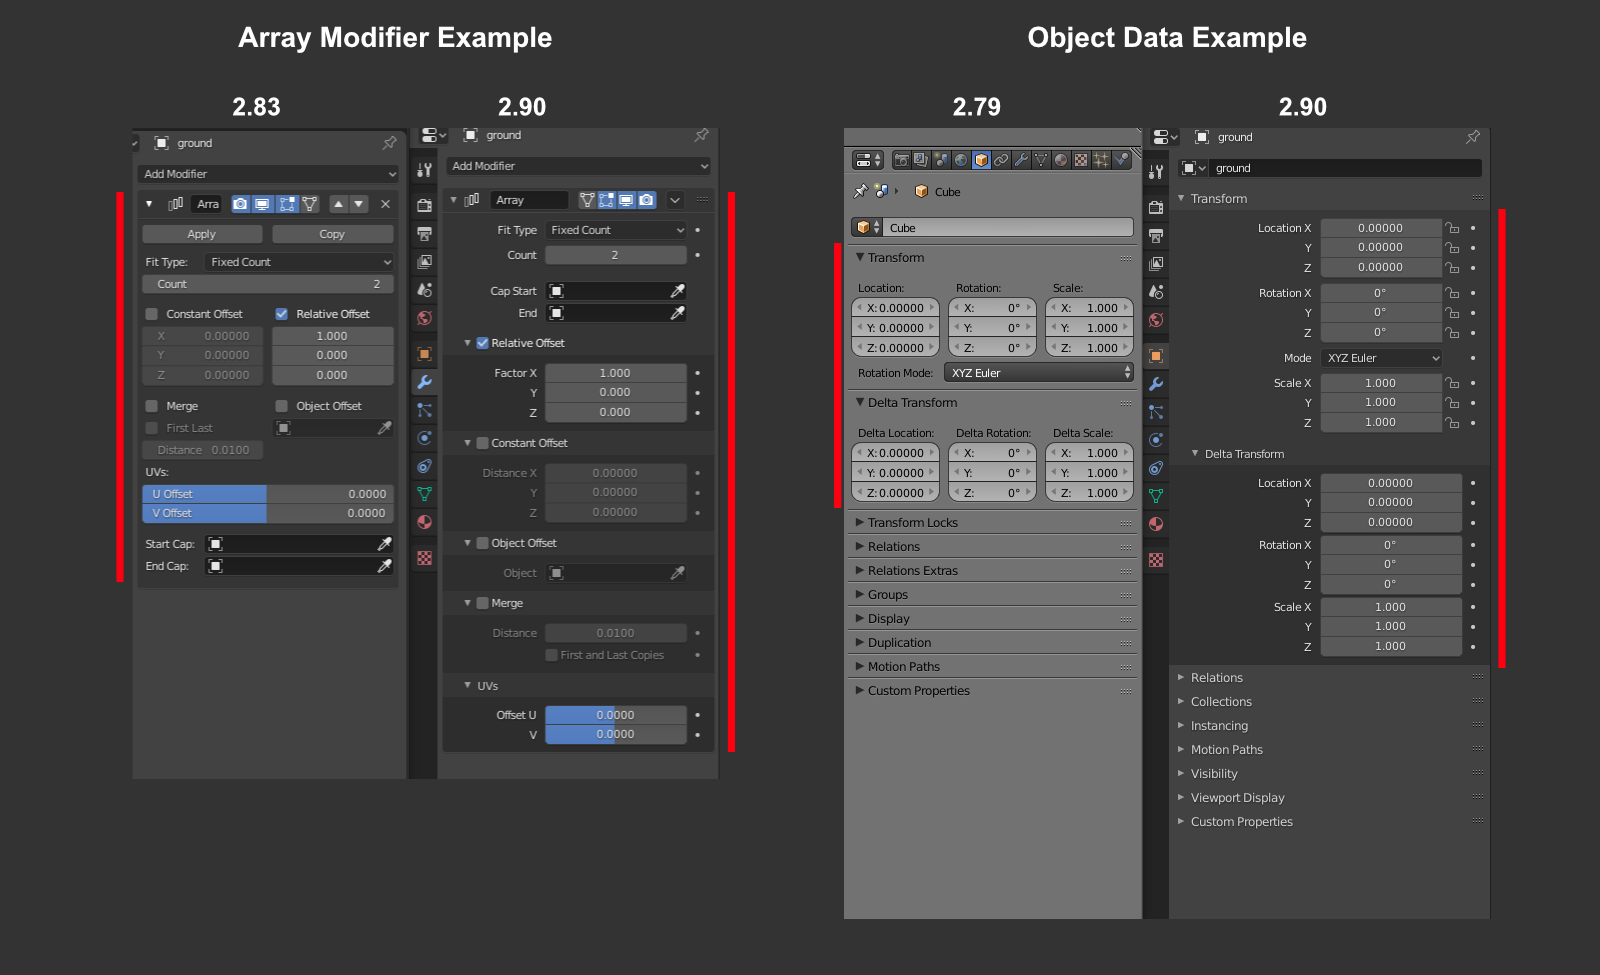
Task: Open Texture checker tab in 2.90 array sidebar
Action: click(x=425, y=558)
